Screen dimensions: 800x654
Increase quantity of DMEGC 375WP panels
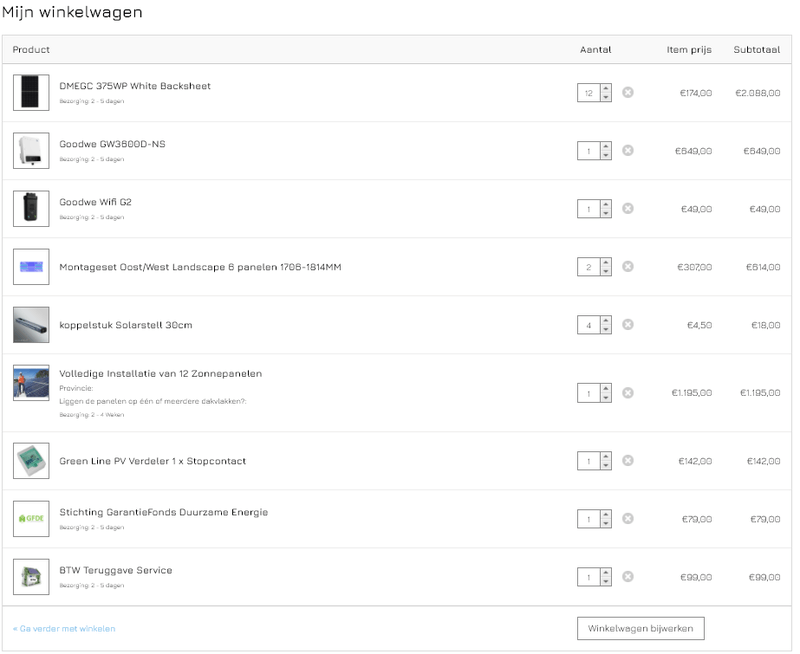(x=606, y=89)
